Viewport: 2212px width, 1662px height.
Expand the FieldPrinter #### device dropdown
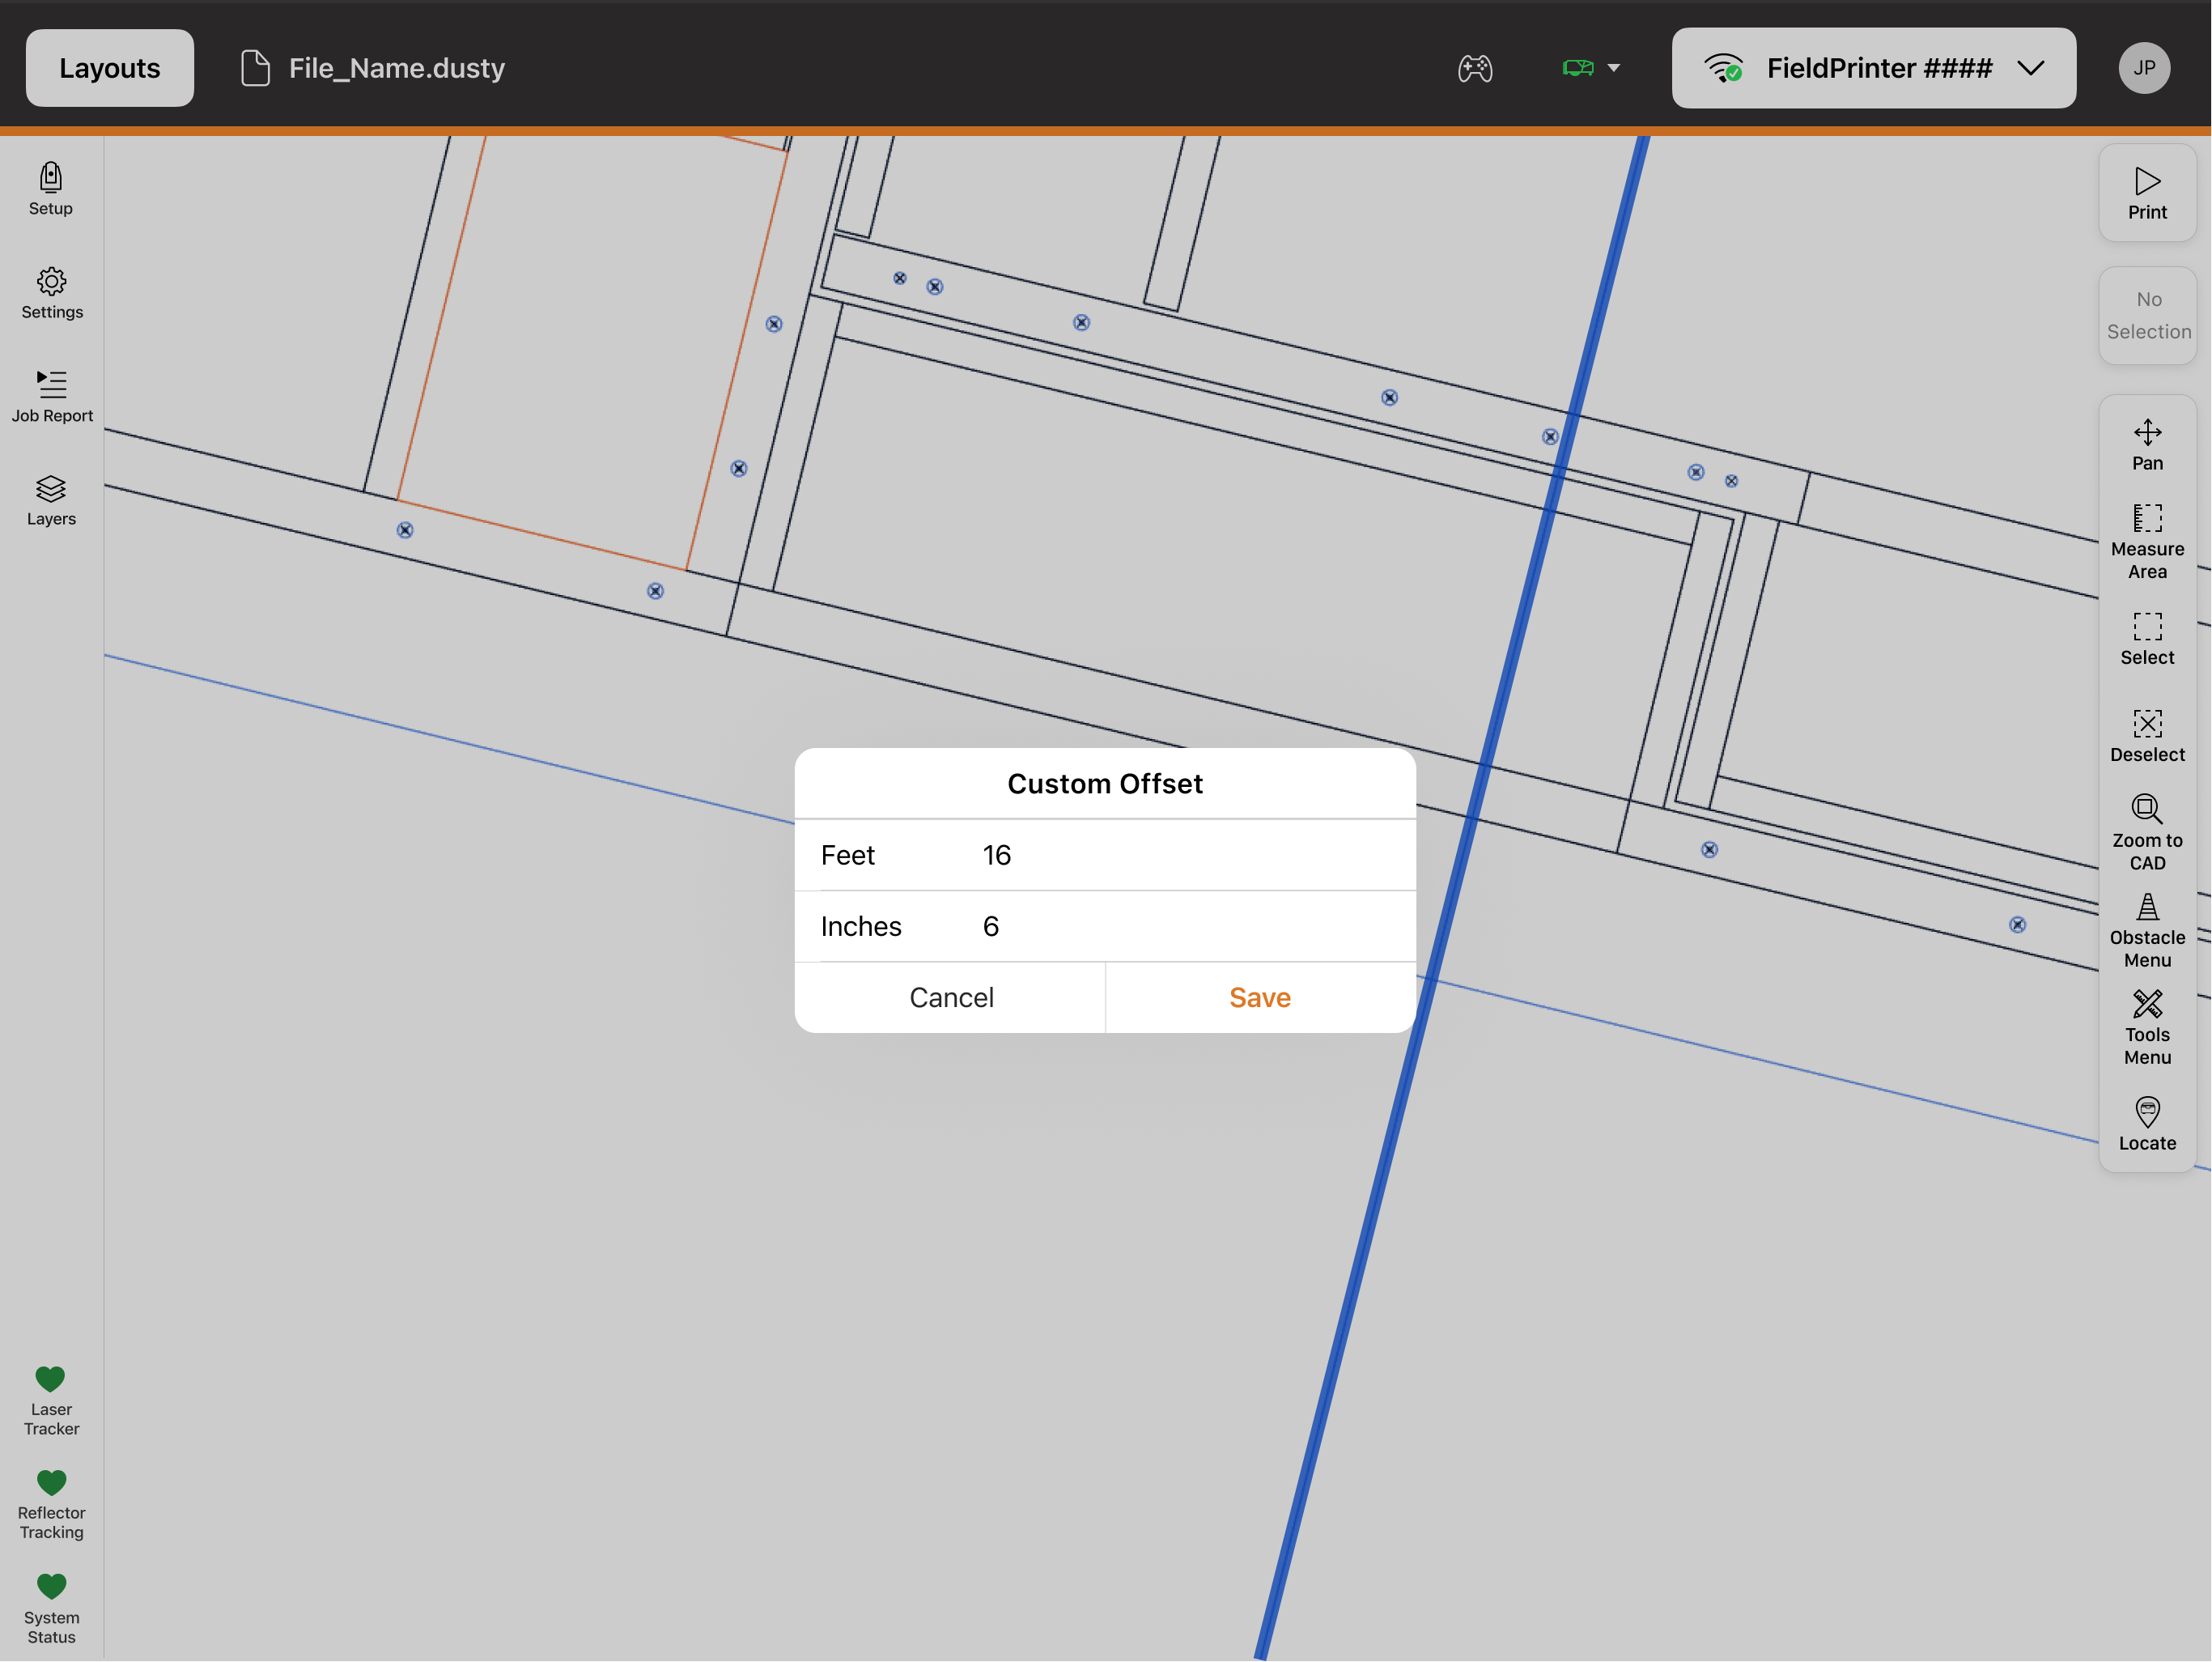point(1873,68)
